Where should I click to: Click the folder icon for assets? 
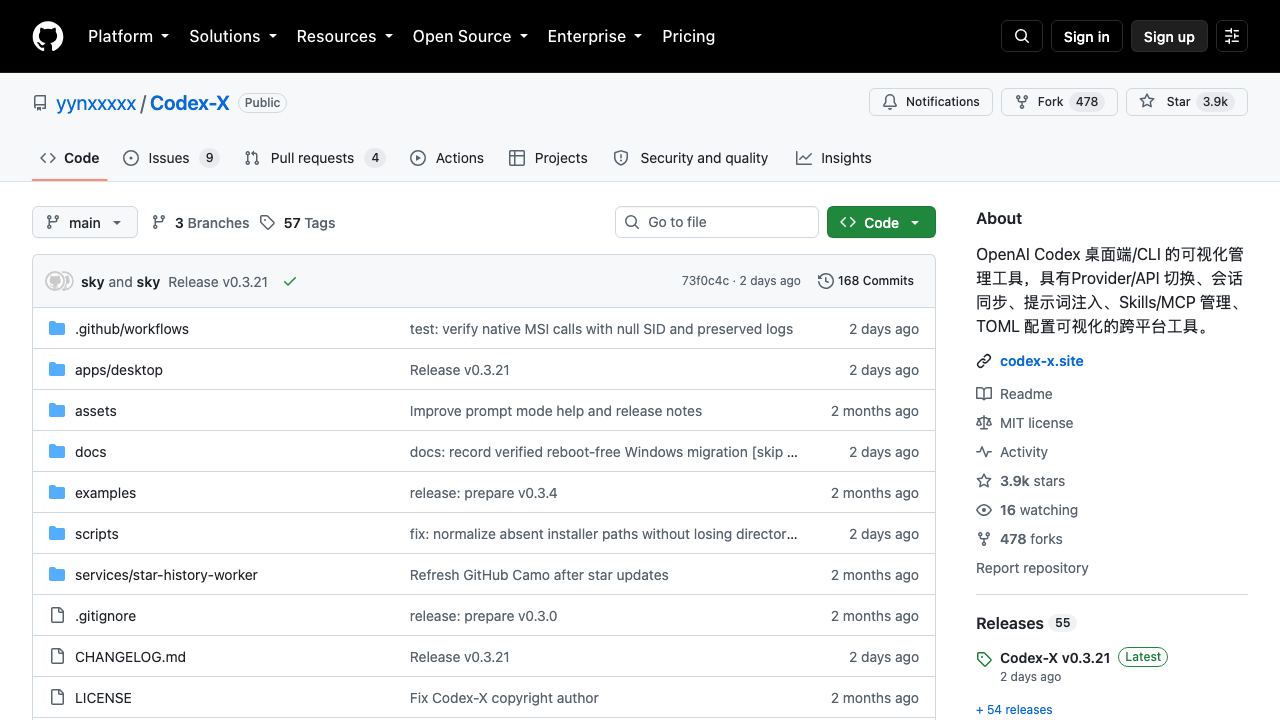pyautogui.click(x=57, y=410)
